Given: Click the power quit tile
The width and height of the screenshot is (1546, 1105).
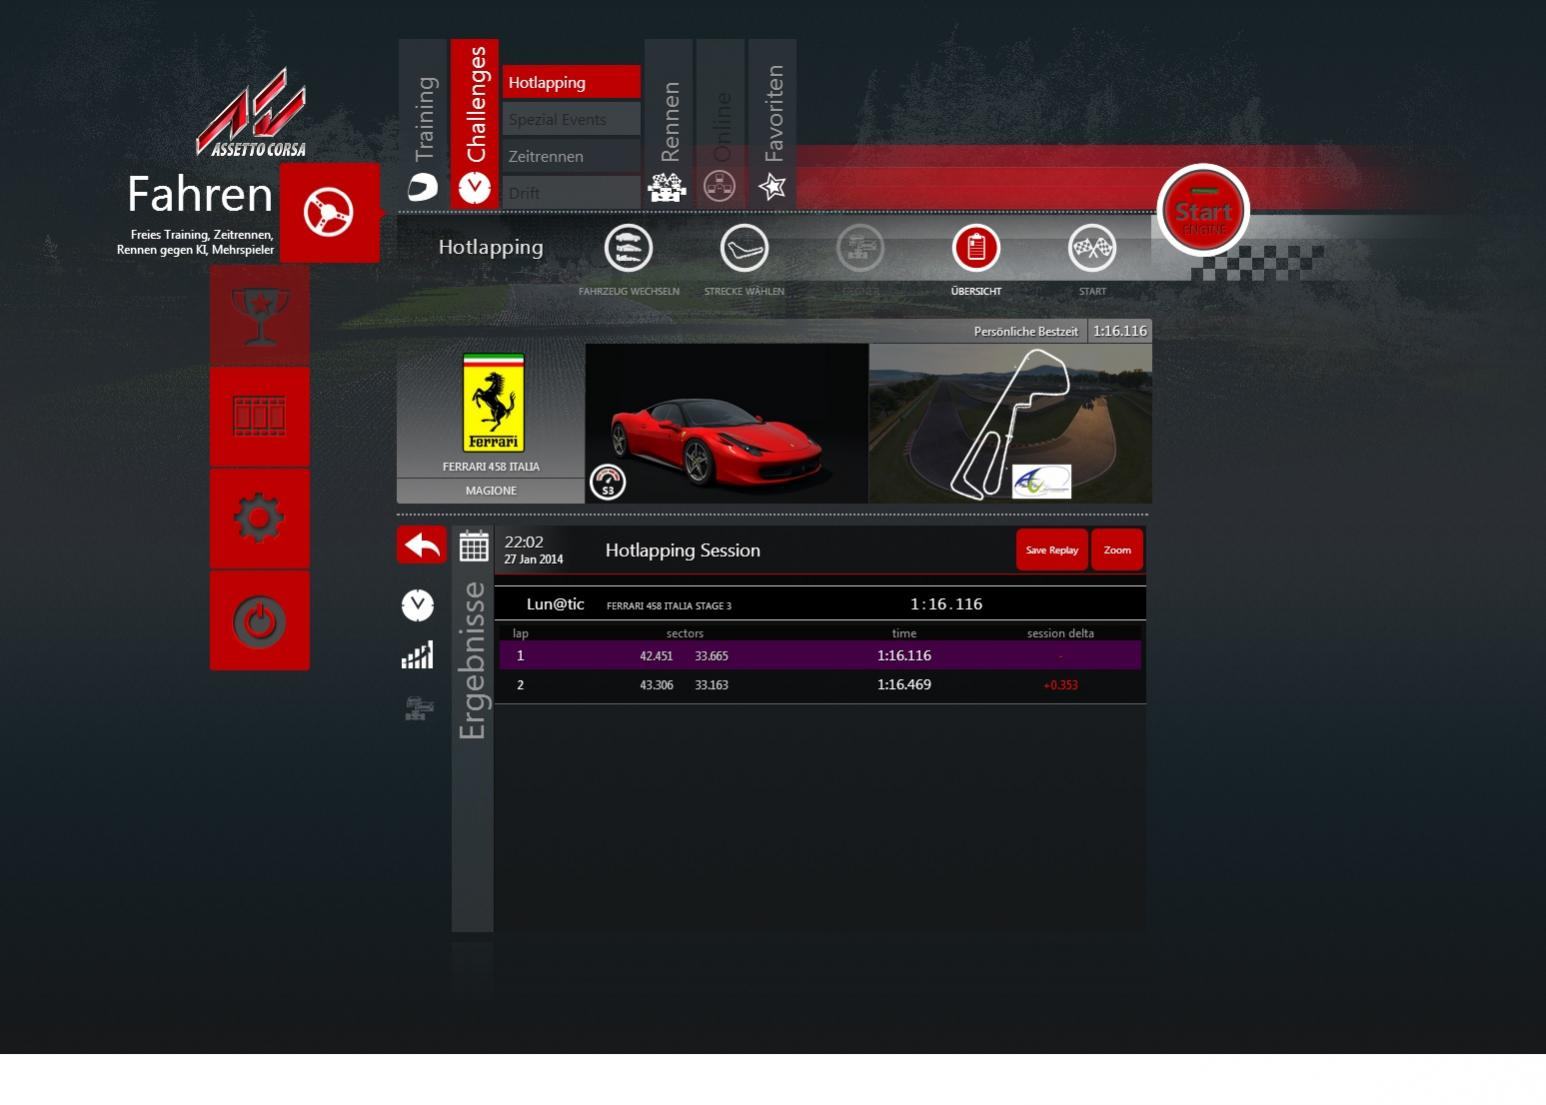Looking at the screenshot, I should [260, 621].
